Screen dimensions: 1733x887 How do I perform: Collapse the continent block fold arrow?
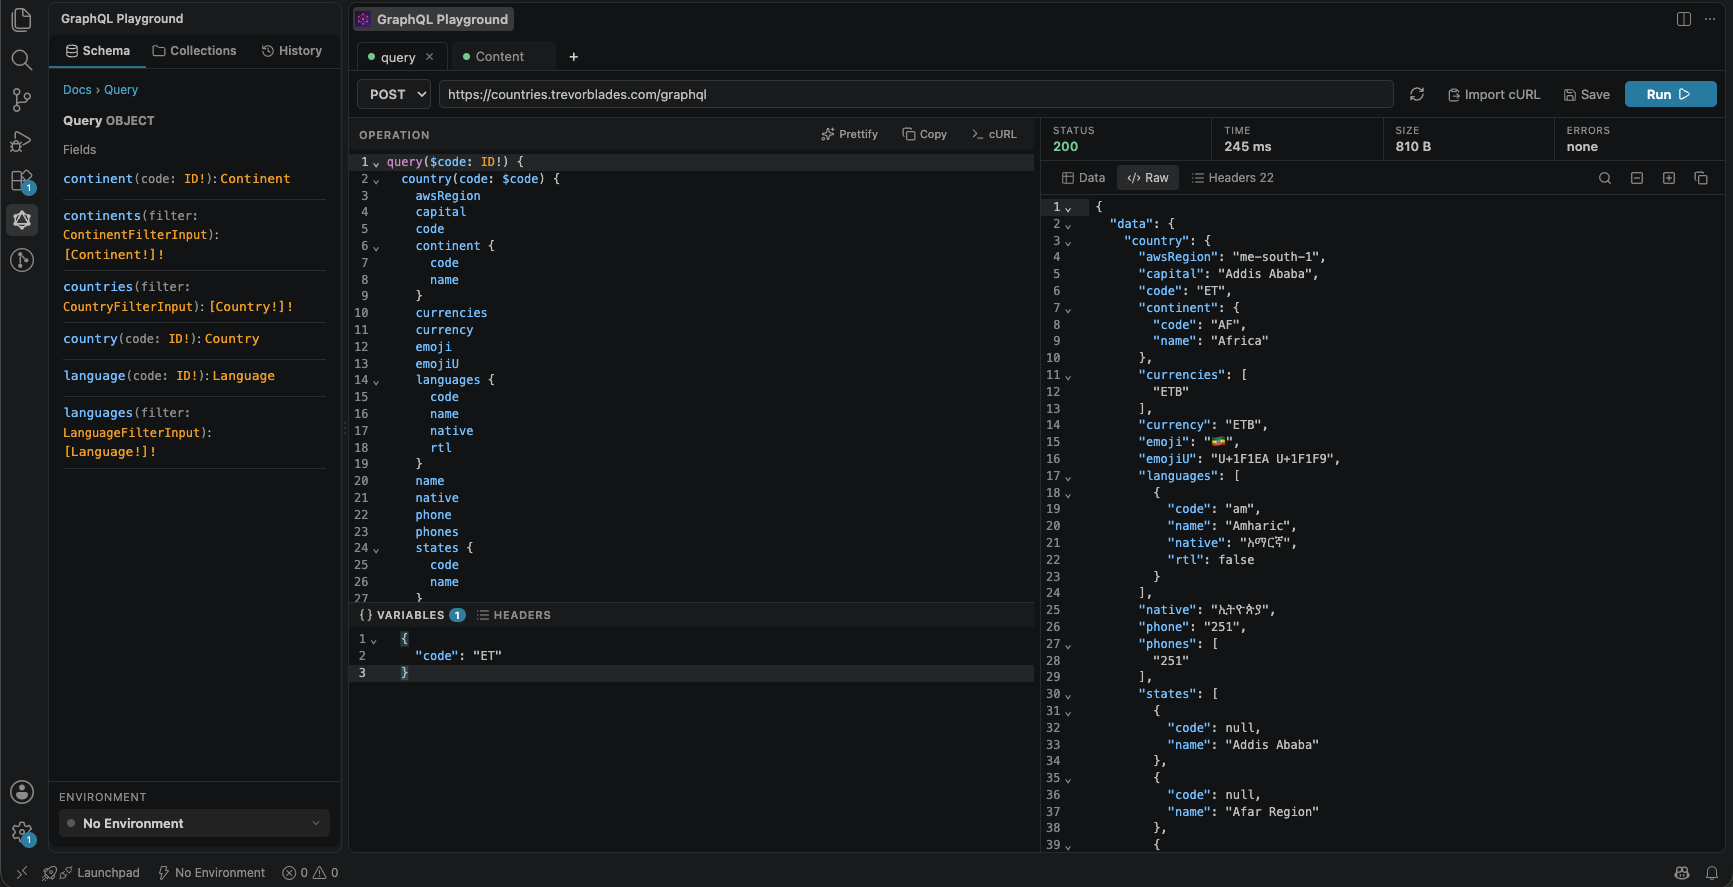tap(376, 247)
